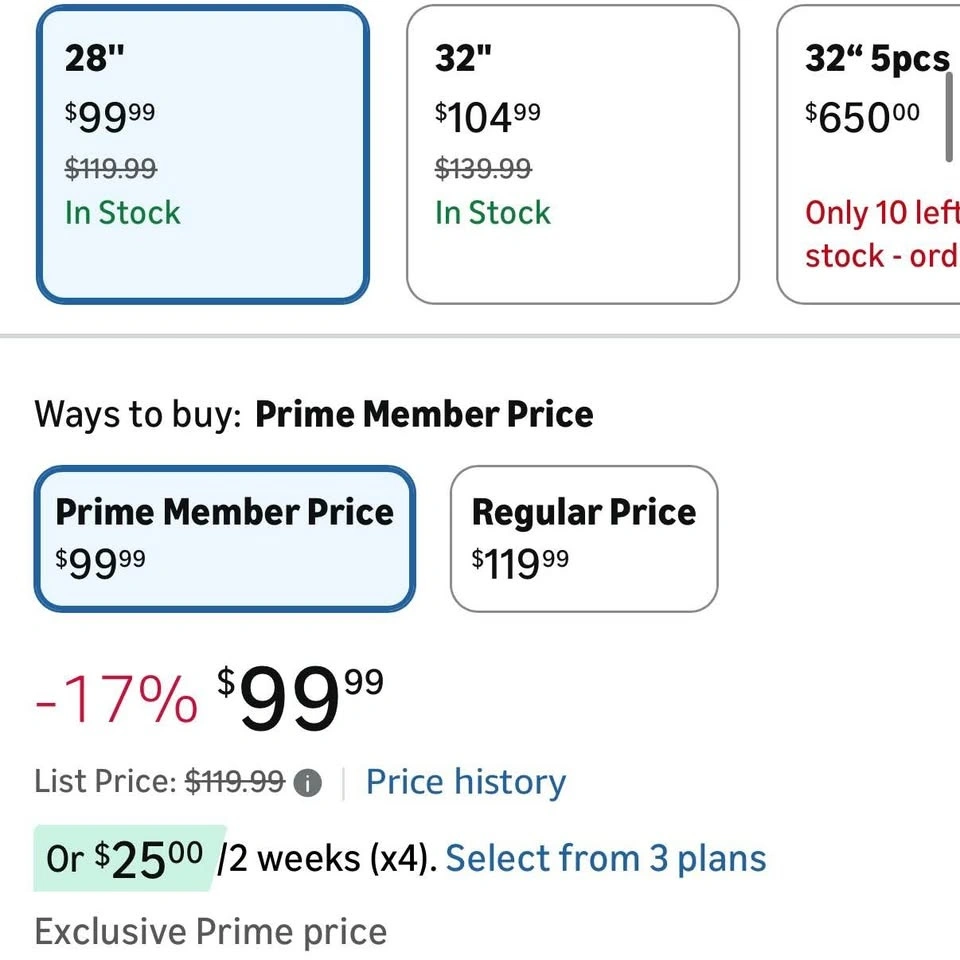Click the "Ways to buy" heading label
Viewport: 960px width, 960px height.
(138, 414)
